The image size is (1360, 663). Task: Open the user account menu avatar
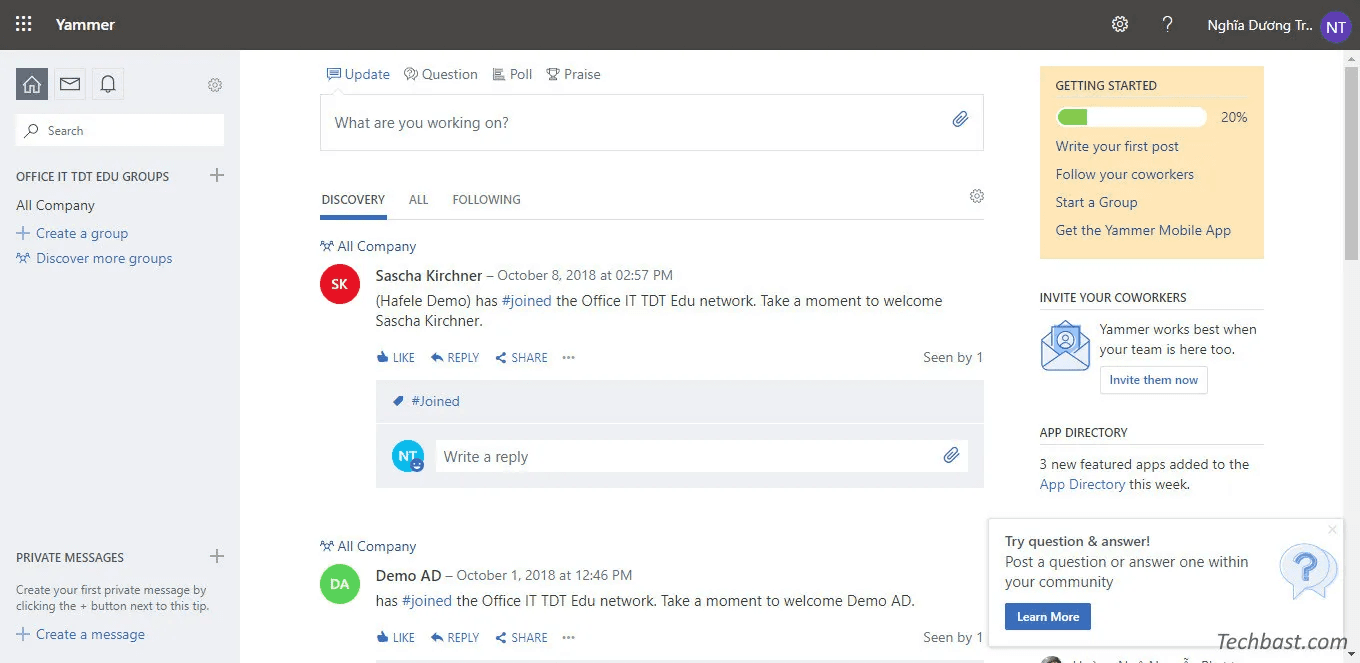(x=1335, y=27)
